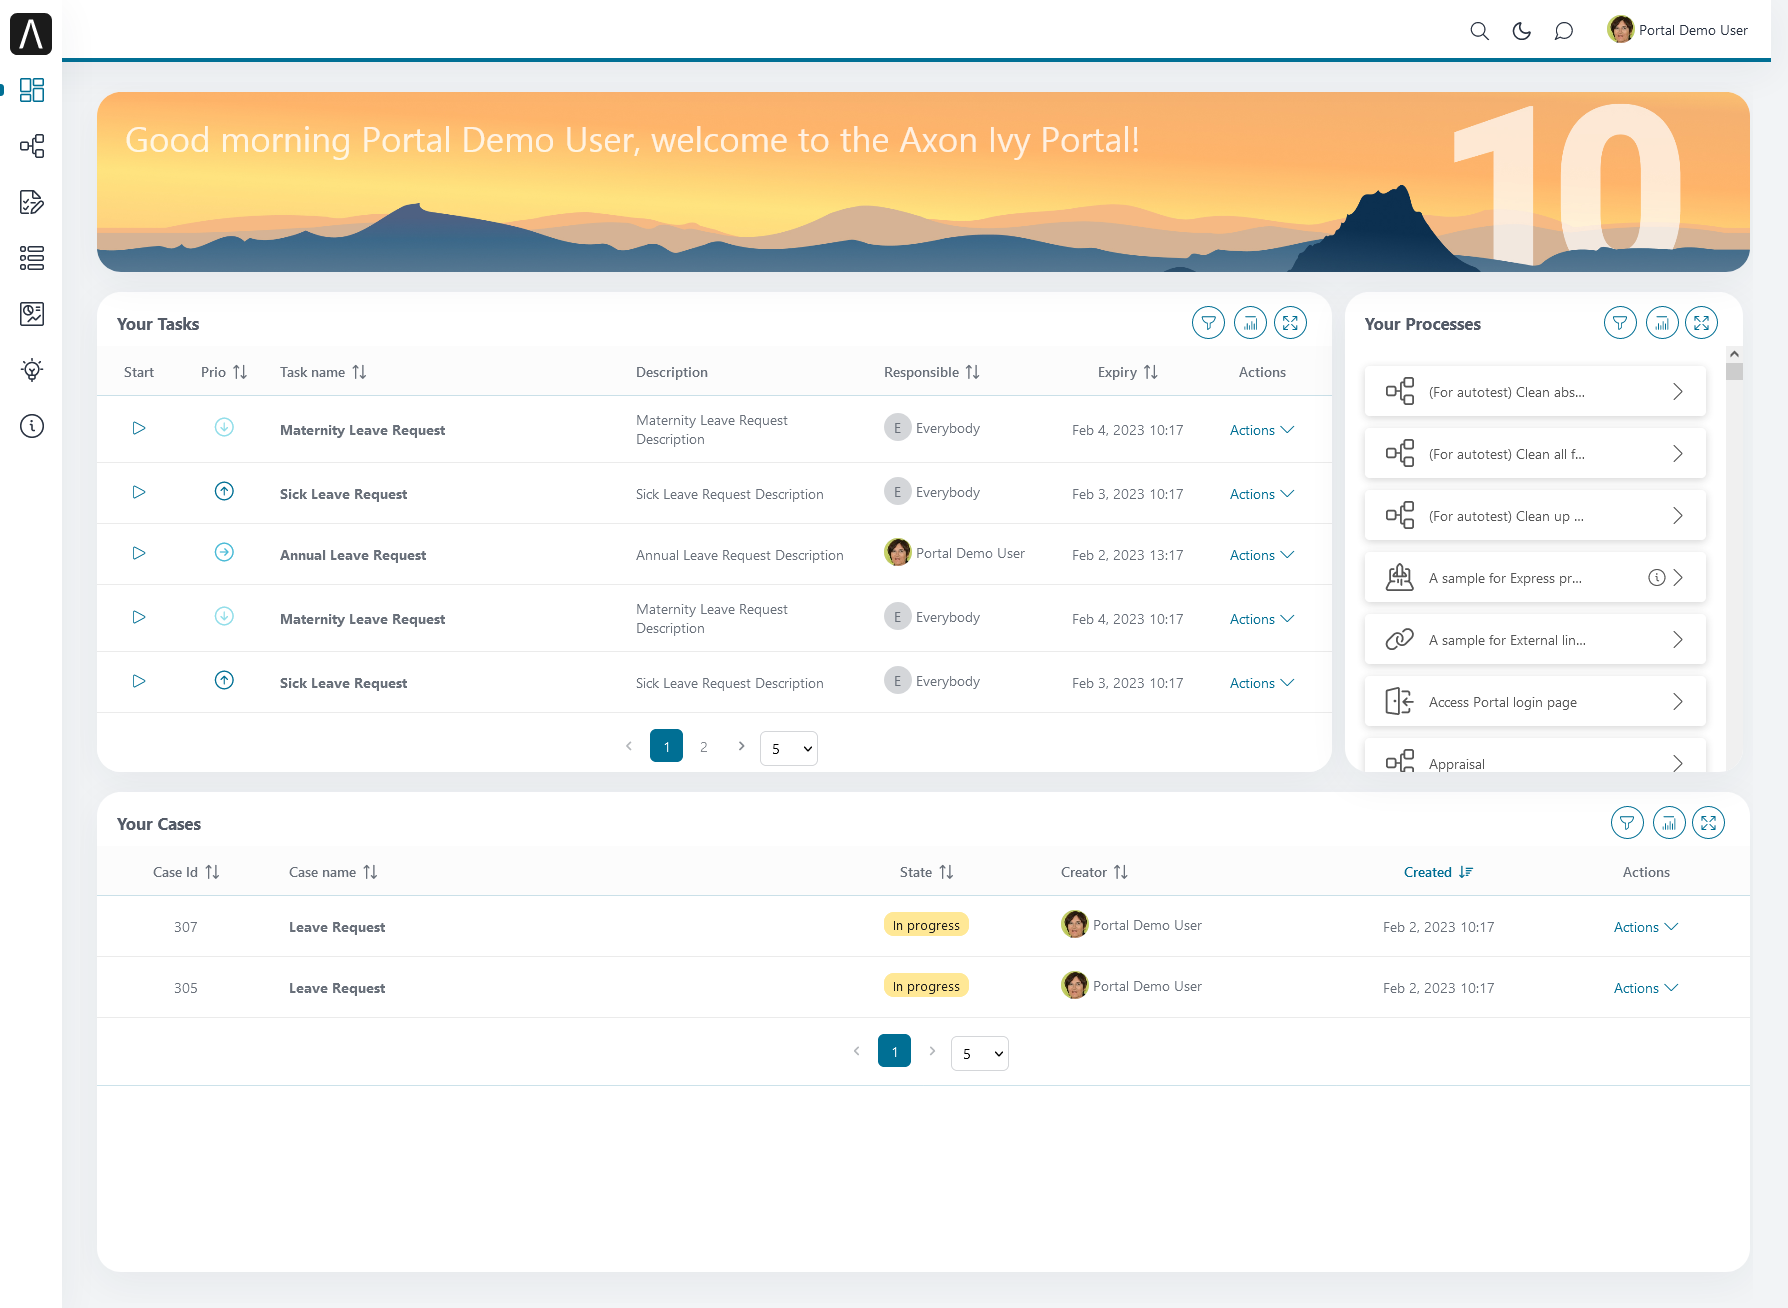Click the Your Processes scrollbar up arrow
1788x1308 pixels.
pos(1734,354)
